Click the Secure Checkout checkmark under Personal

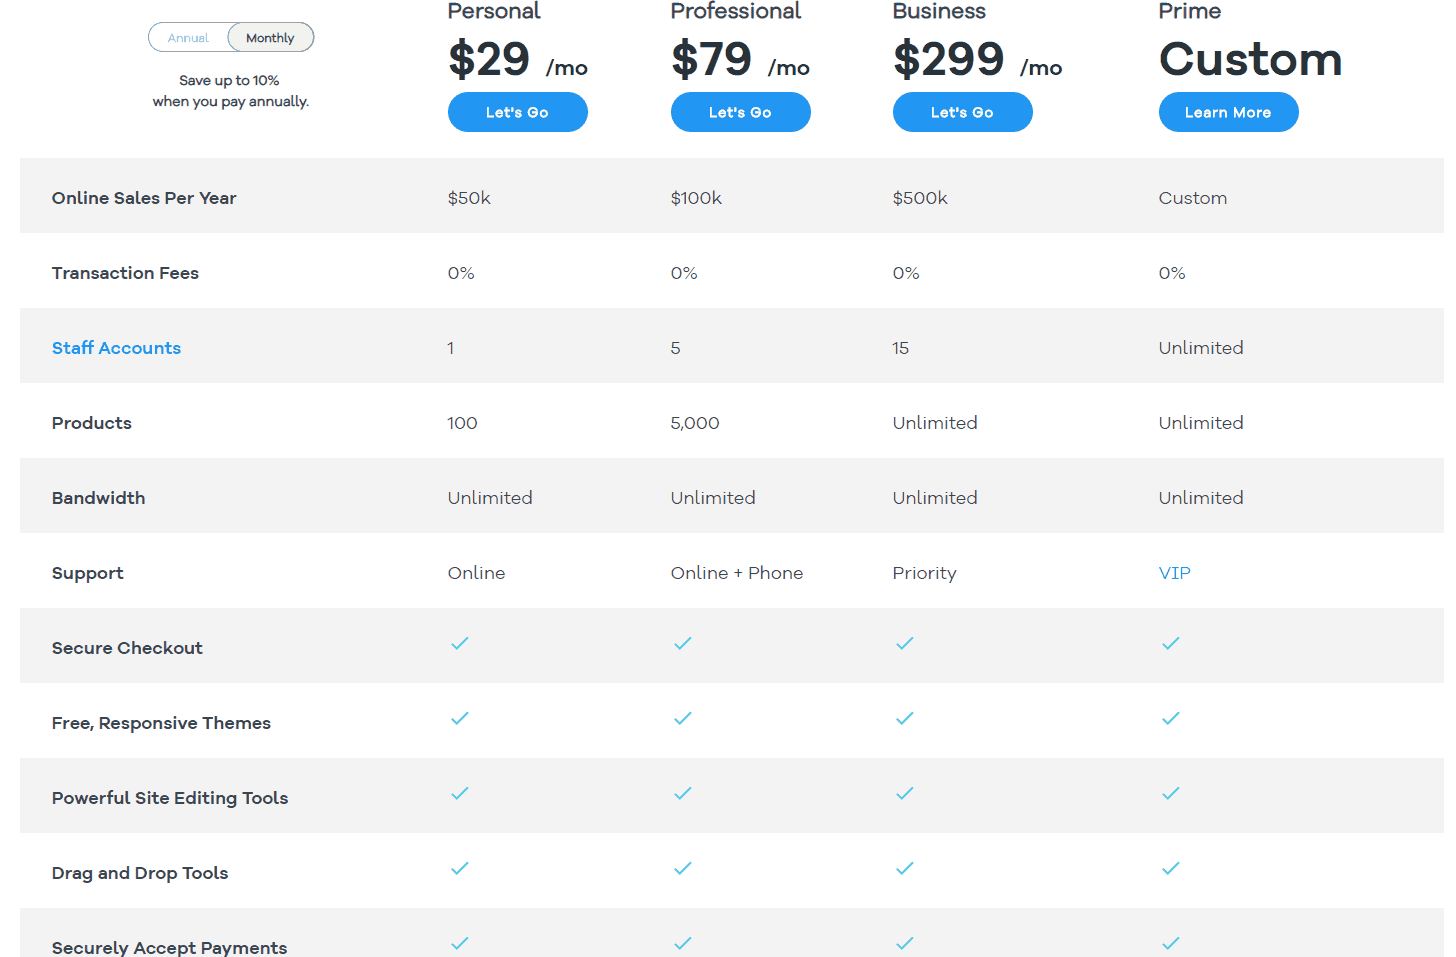pyautogui.click(x=460, y=644)
